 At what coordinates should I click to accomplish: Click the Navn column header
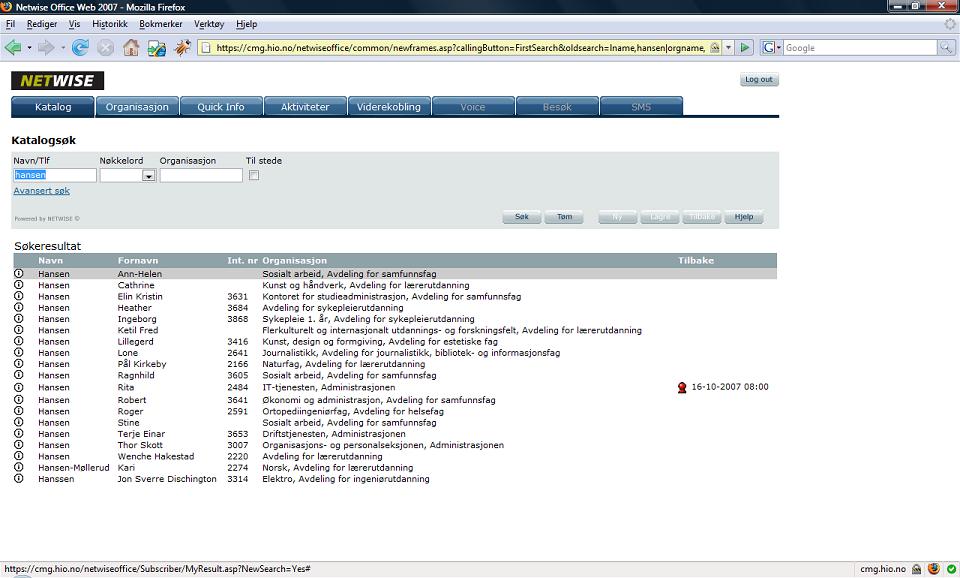pos(50,260)
